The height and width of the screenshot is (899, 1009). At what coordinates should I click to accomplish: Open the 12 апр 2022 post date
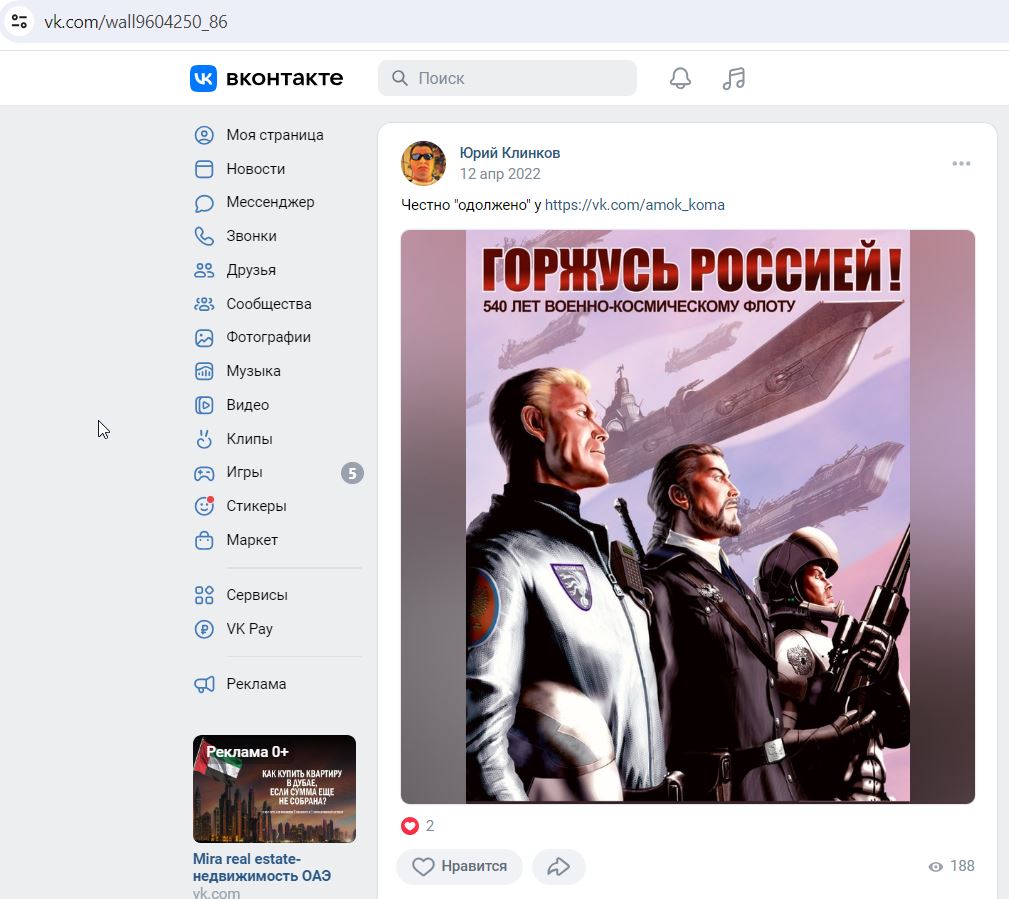click(500, 174)
